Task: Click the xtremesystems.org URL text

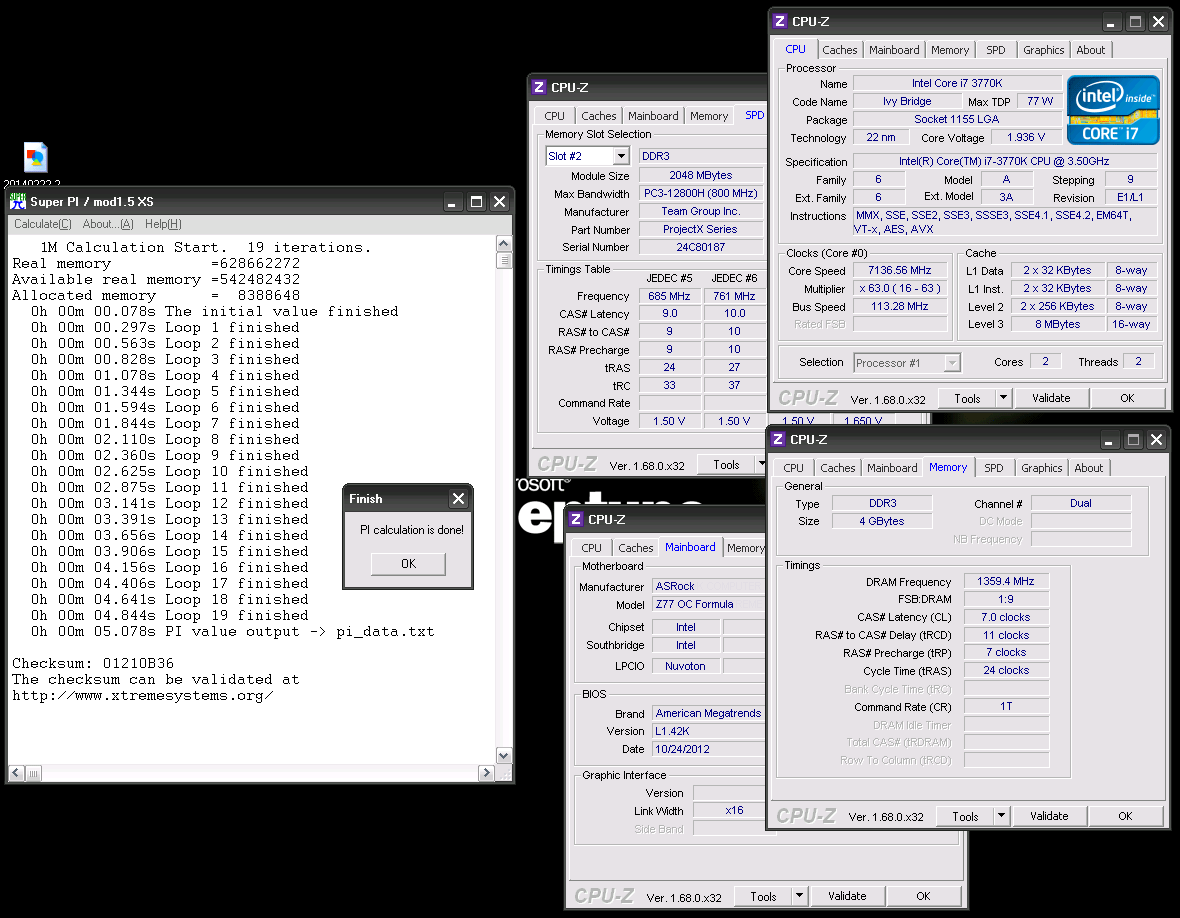Action: [142, 695]
